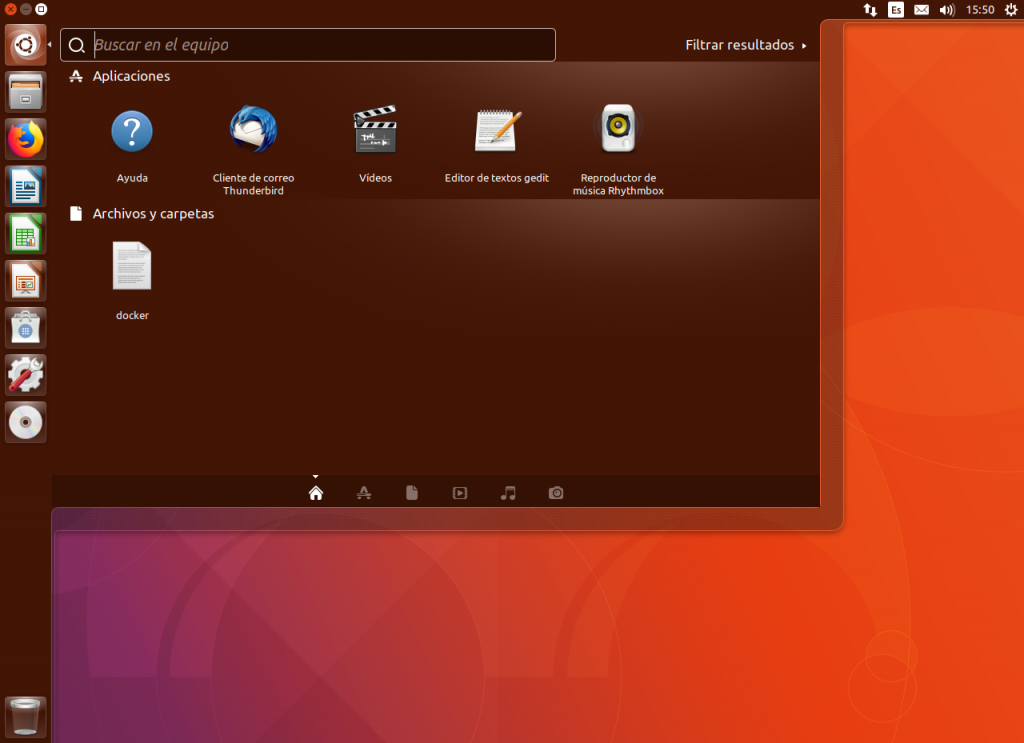1024x743 pixels.
Task: Click the Buscar en el equipo field
Action: (308, 45)
